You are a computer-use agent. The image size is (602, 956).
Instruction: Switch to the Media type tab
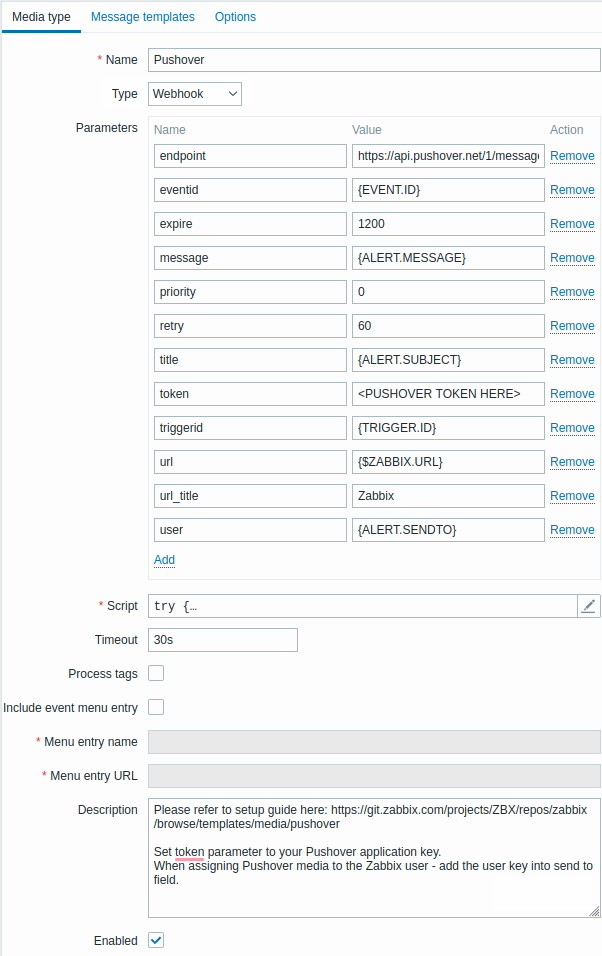[x=41, y=17]
